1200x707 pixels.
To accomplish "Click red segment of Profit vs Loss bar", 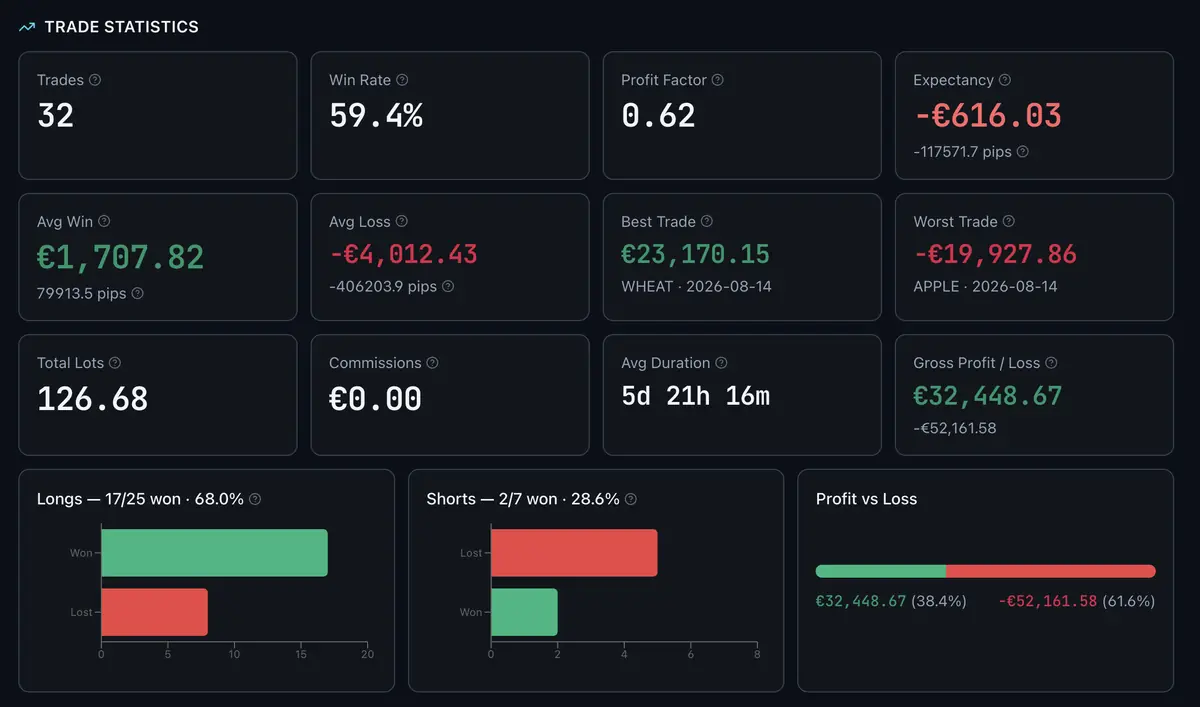I will coord(1051,571).
